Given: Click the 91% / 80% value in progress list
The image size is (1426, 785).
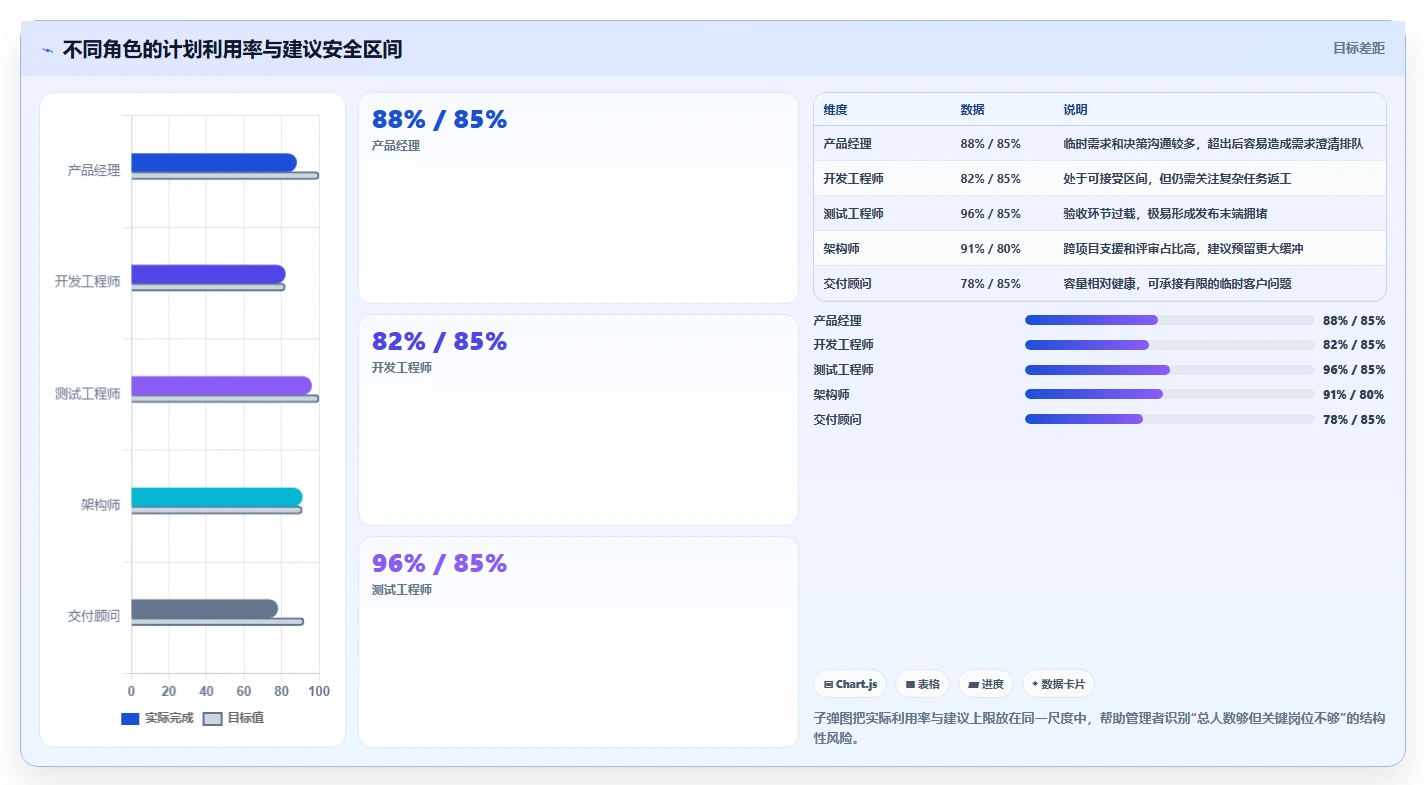Looking at the screenshot, I should point(1354,395).
